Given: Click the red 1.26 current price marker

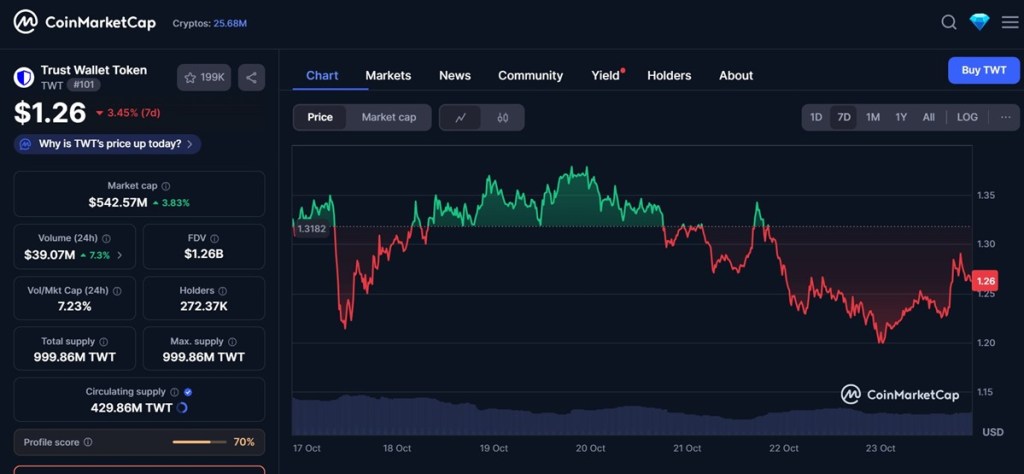Looking at the screenshot, I should [x=985, y=281].
